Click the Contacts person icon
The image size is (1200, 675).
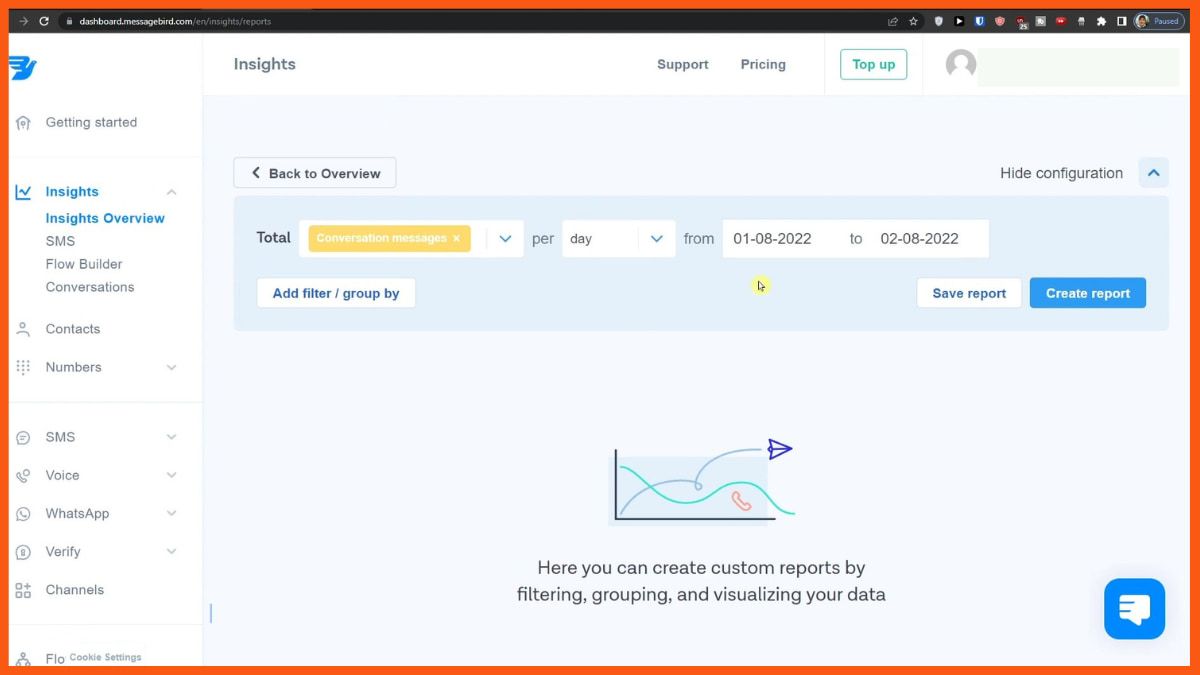pyautogui.click(x=22, y=328)
